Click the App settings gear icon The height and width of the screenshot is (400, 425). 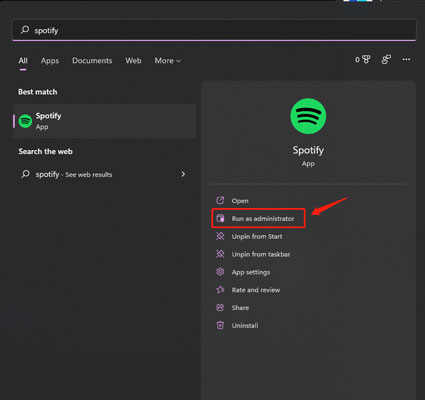click(220, 272)
